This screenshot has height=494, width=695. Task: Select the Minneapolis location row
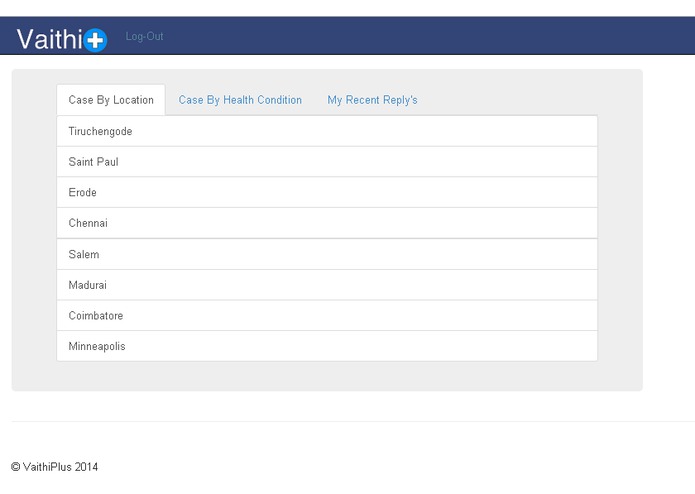(x=327, y=346)
